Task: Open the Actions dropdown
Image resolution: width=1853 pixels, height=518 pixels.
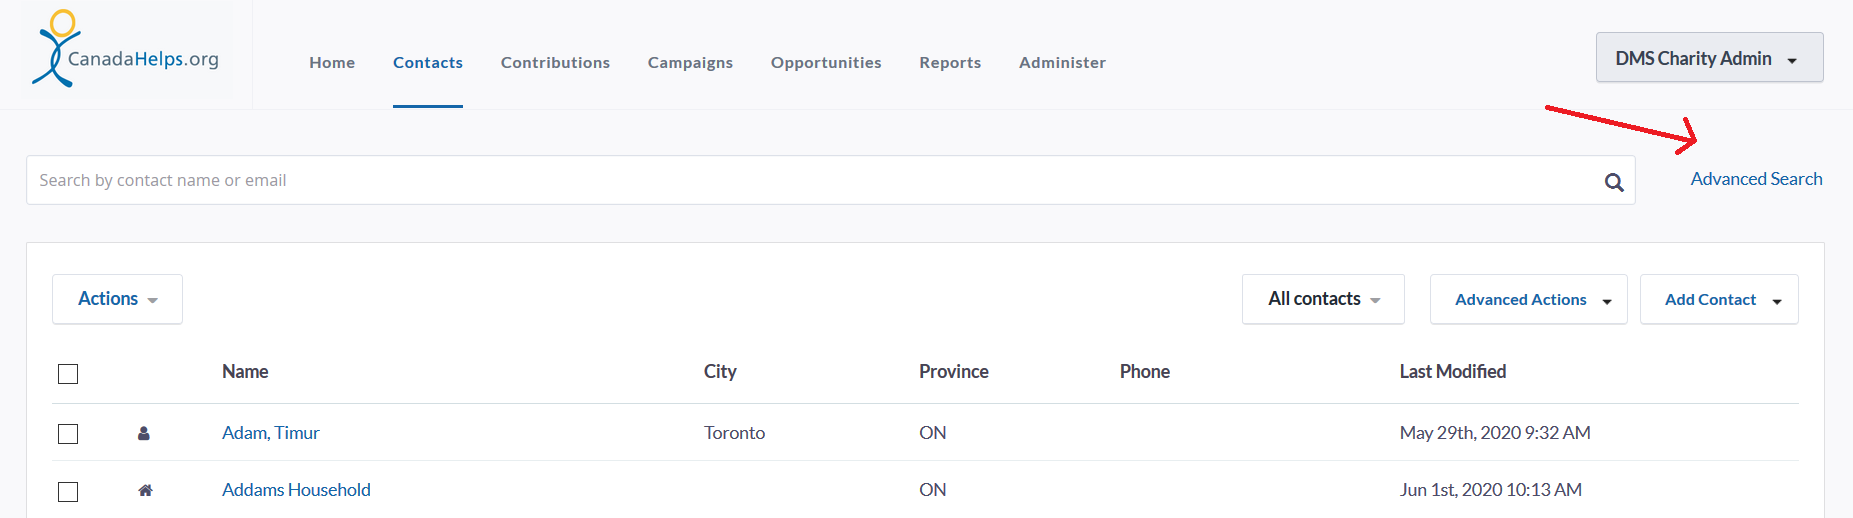Action: pos(117,299)
